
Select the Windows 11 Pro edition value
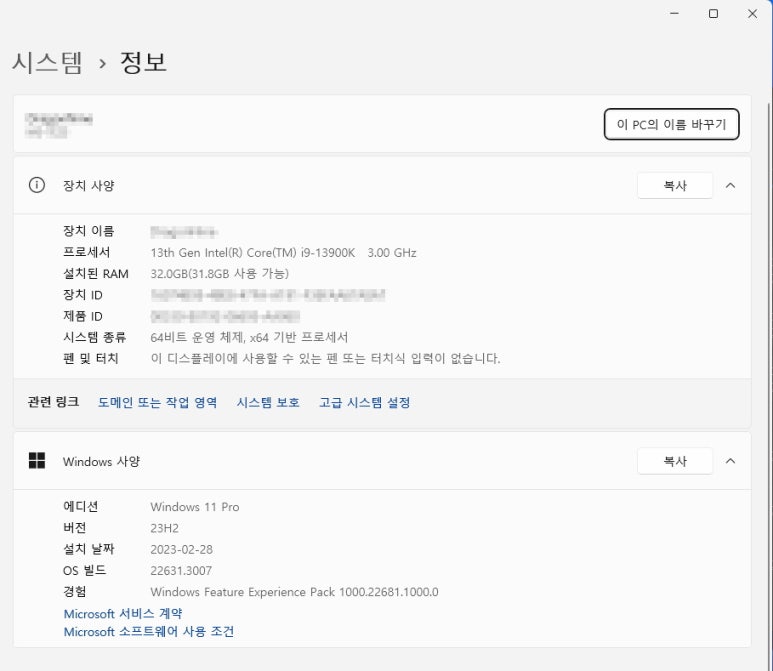[195, 507]
